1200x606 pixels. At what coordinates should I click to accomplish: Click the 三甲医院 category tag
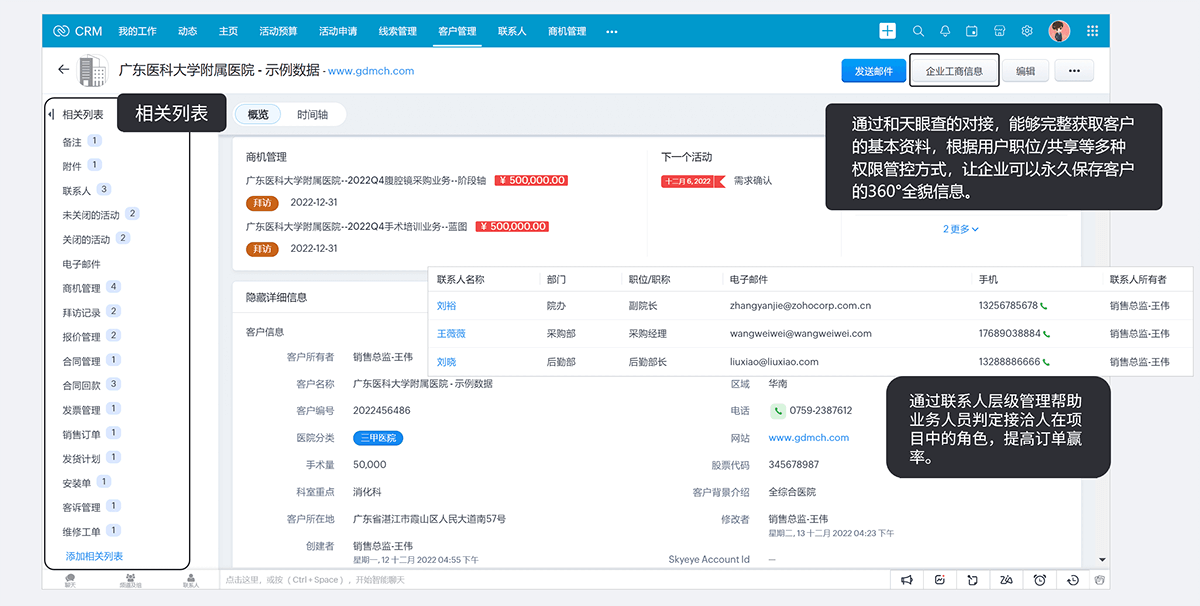coord(378,438)
